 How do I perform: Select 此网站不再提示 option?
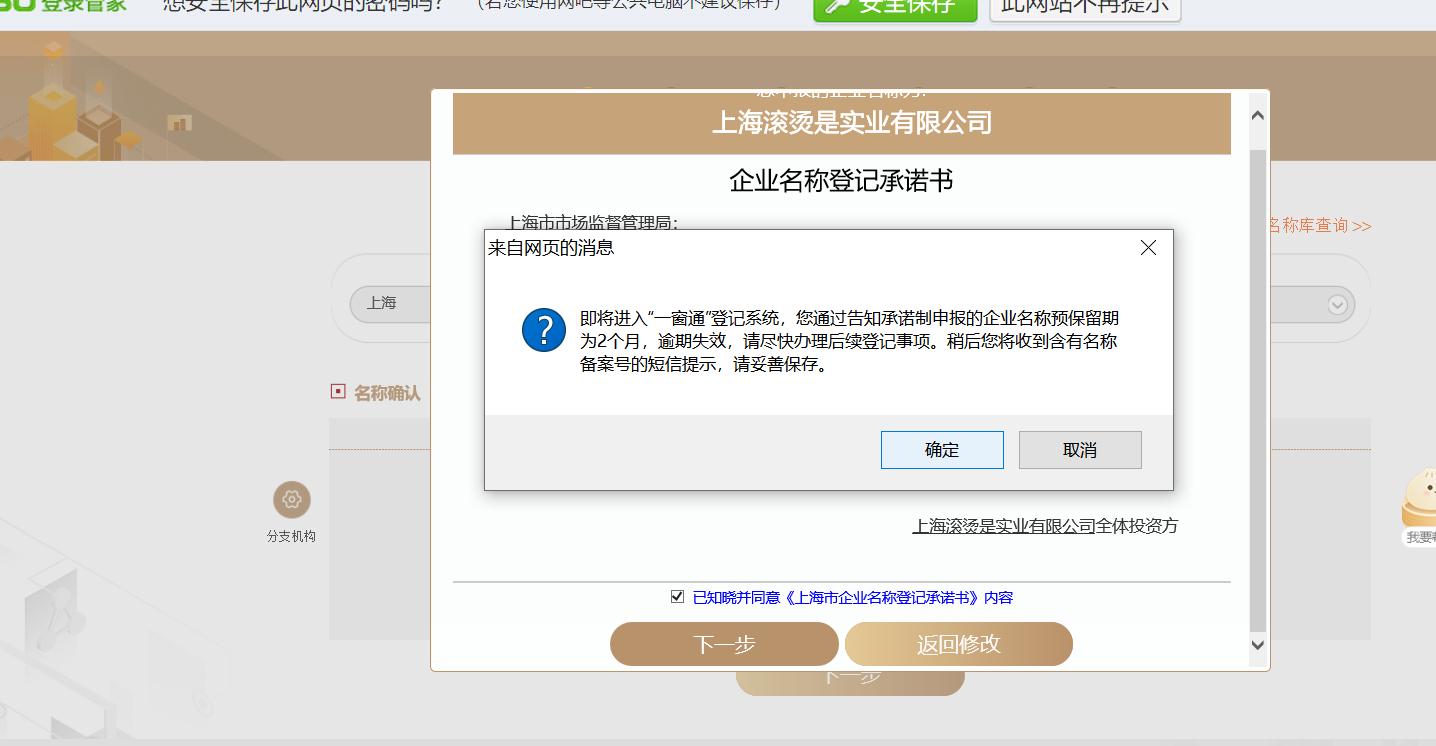click(1084, 5)
